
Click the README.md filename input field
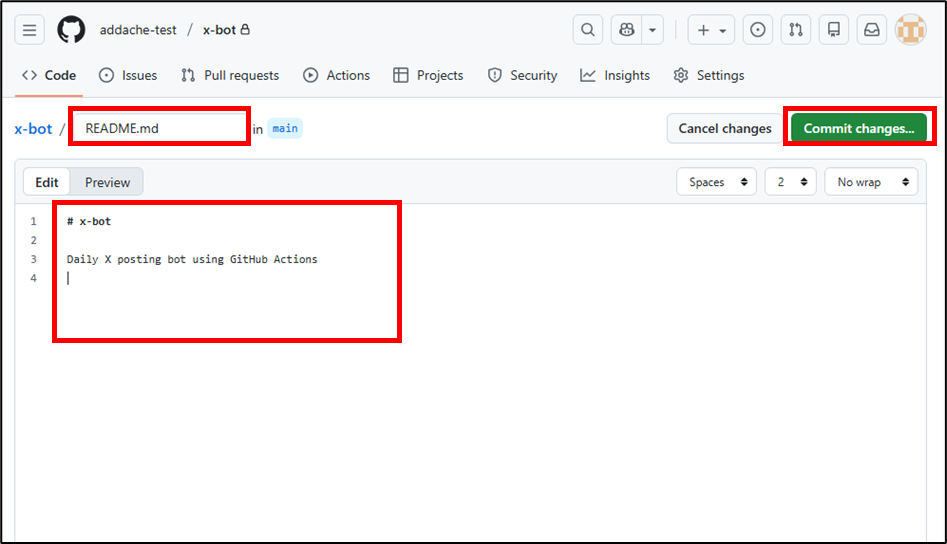[160, 128]
